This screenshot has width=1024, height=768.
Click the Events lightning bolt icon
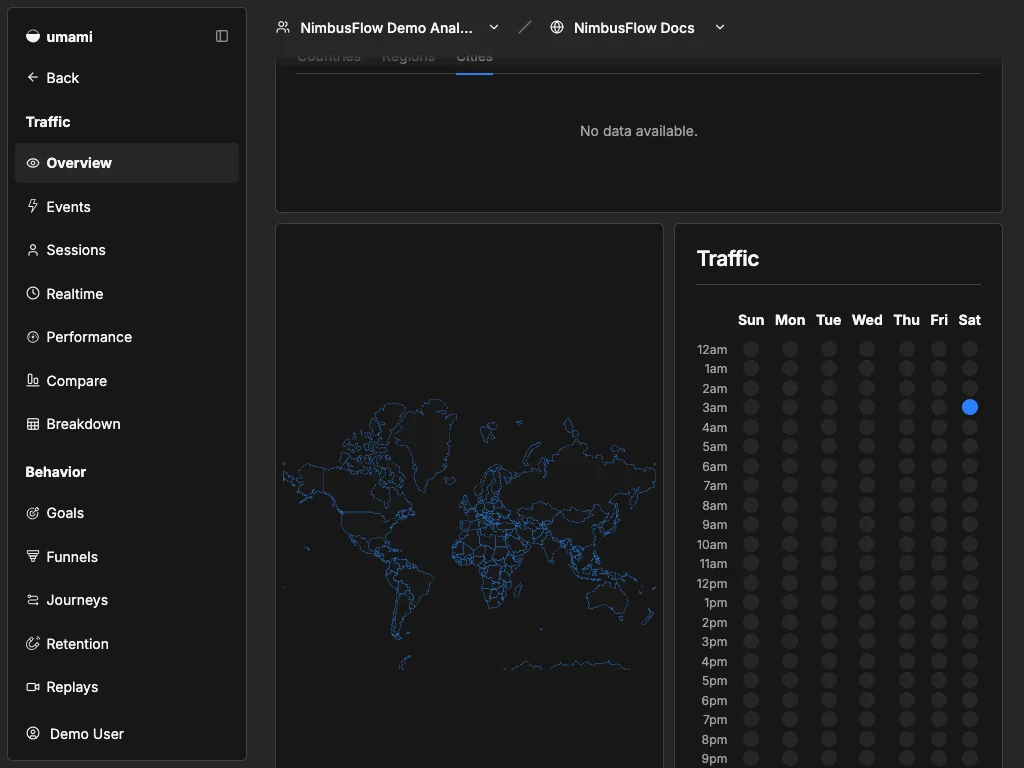(x=33, y=206)
